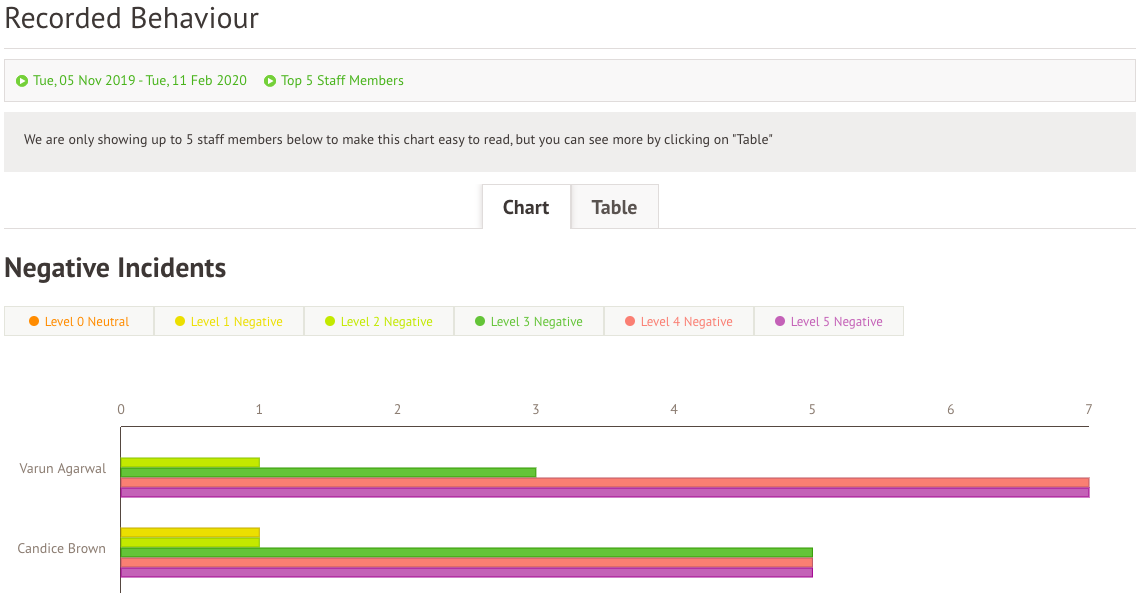Click the yellow Level 1 Negative dot
The width and height of the screenshot is (1141, 593).
click(180, 321)
